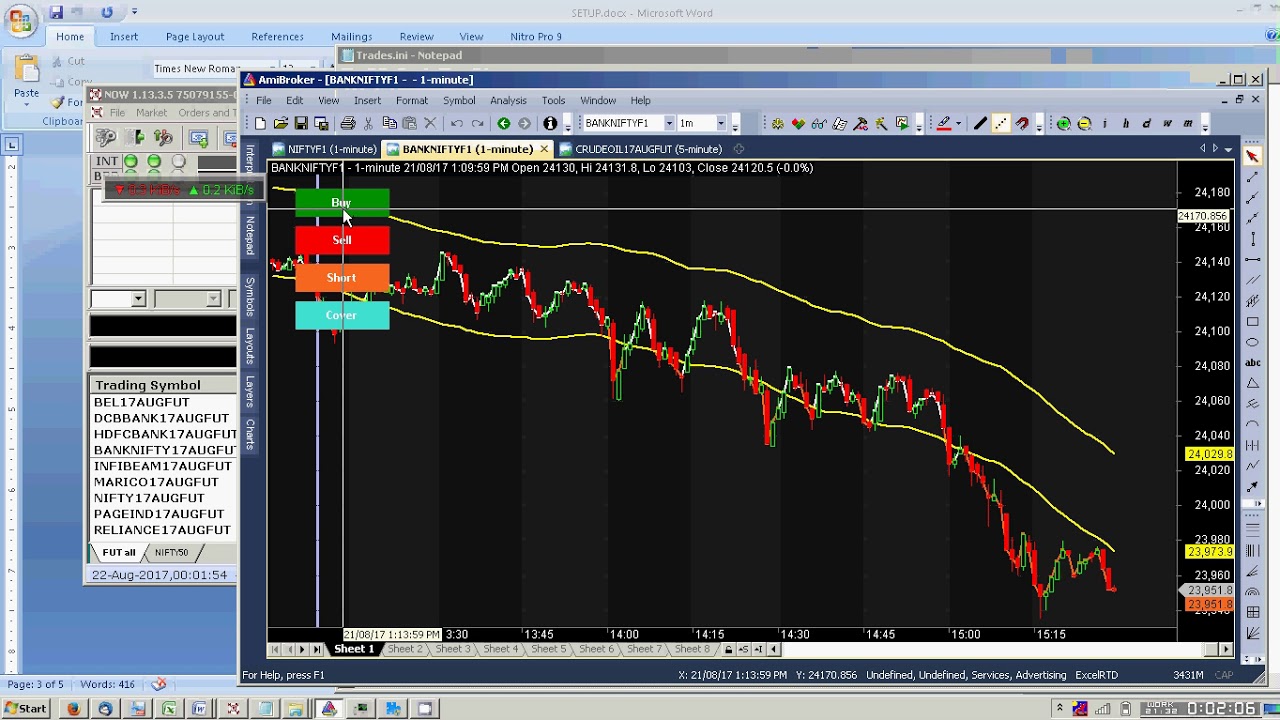Image resolution: width=1280 pixels, height=720 pixels.
Task: Click the Windows Start button
Action: 26,709
